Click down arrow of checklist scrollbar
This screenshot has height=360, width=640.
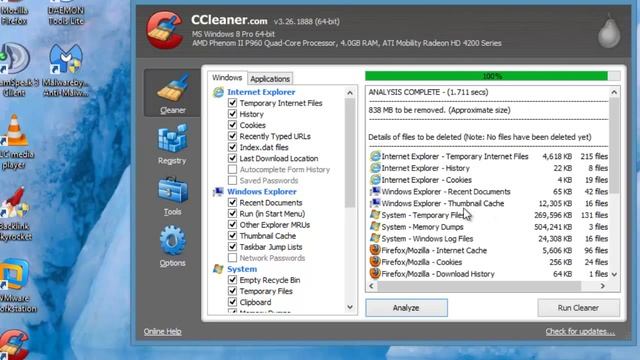tap(350, 307)
